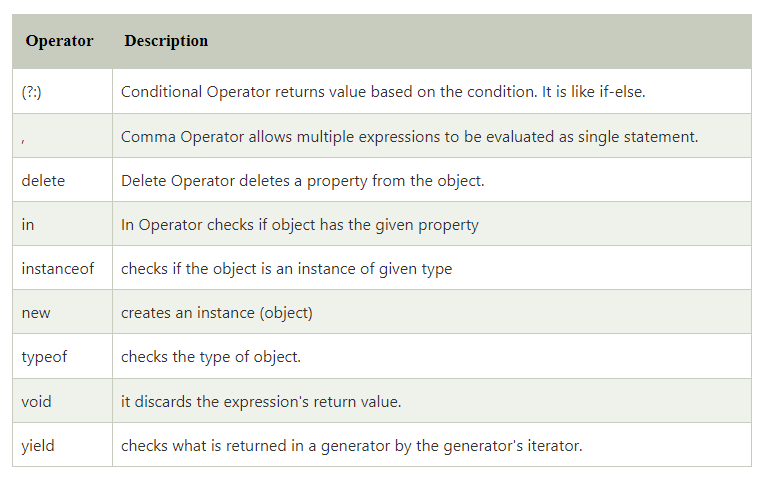Click the in operator cell
This screenshot has height=479, width=763.
pyautogui.click(x=28, y=225)
